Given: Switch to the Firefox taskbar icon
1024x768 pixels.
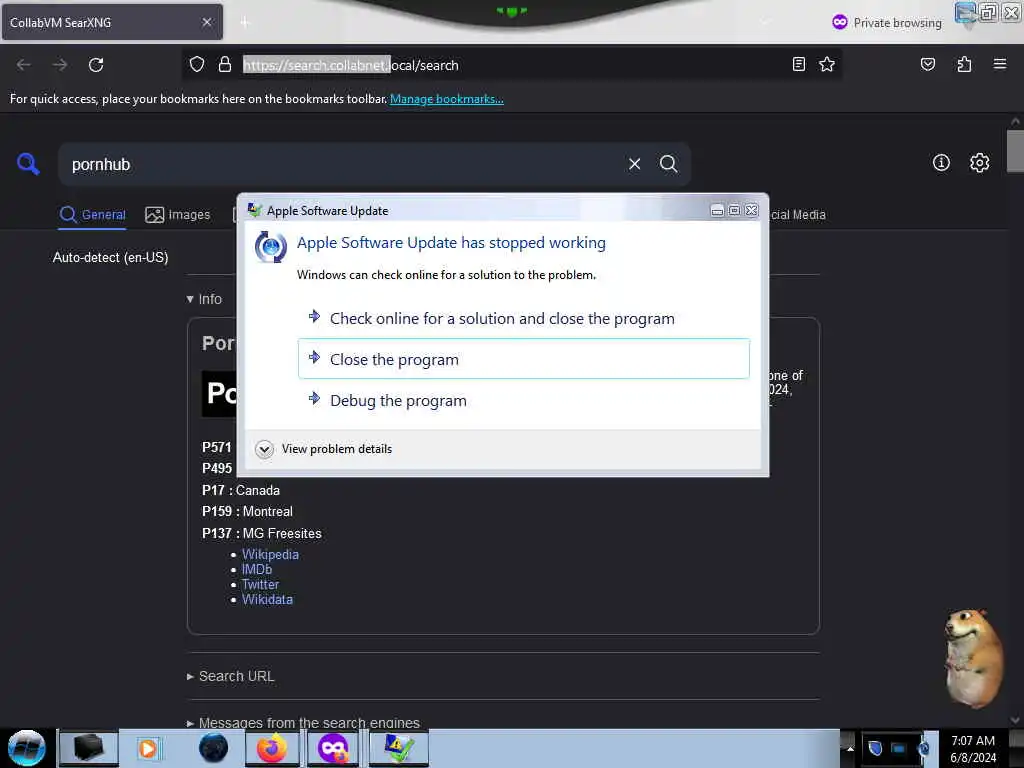Looking at the screenshot, I should click(272, 748).
